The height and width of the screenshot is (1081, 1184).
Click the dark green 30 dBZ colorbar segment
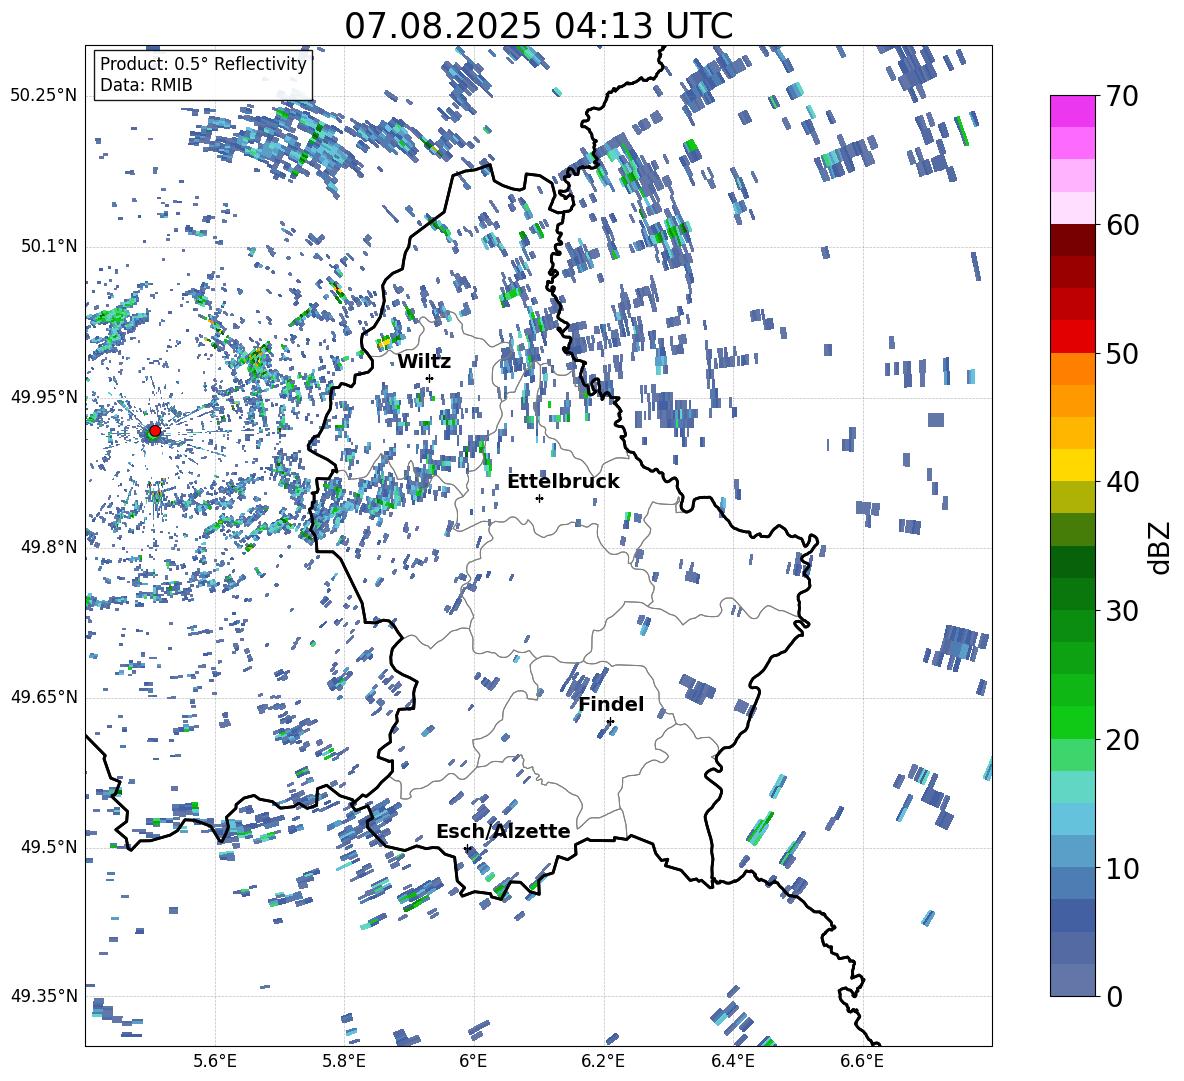click(x=1072, y=593)
